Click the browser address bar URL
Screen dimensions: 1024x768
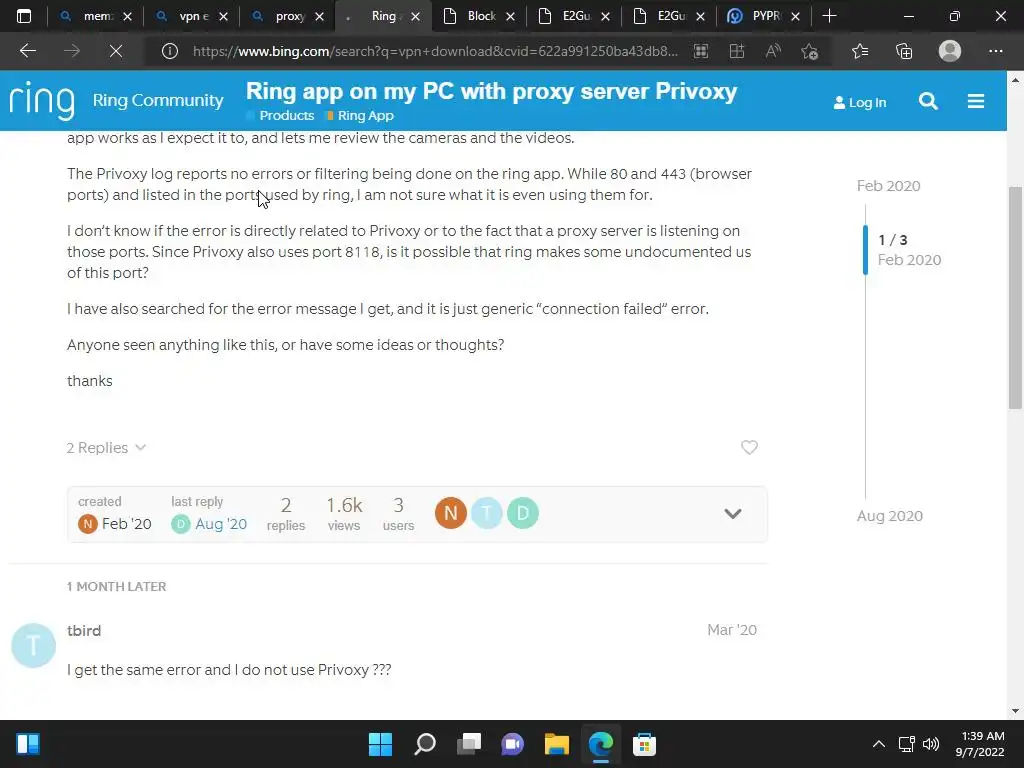(435, 51)
